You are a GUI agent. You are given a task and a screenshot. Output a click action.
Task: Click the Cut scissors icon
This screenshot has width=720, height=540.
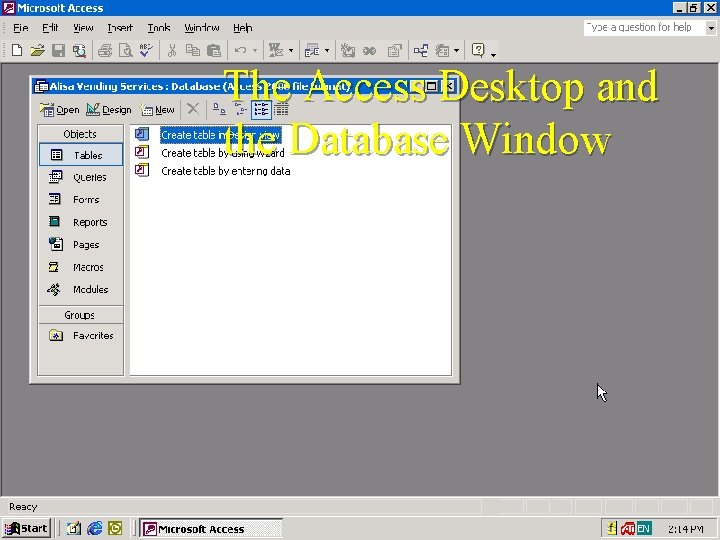172,50
